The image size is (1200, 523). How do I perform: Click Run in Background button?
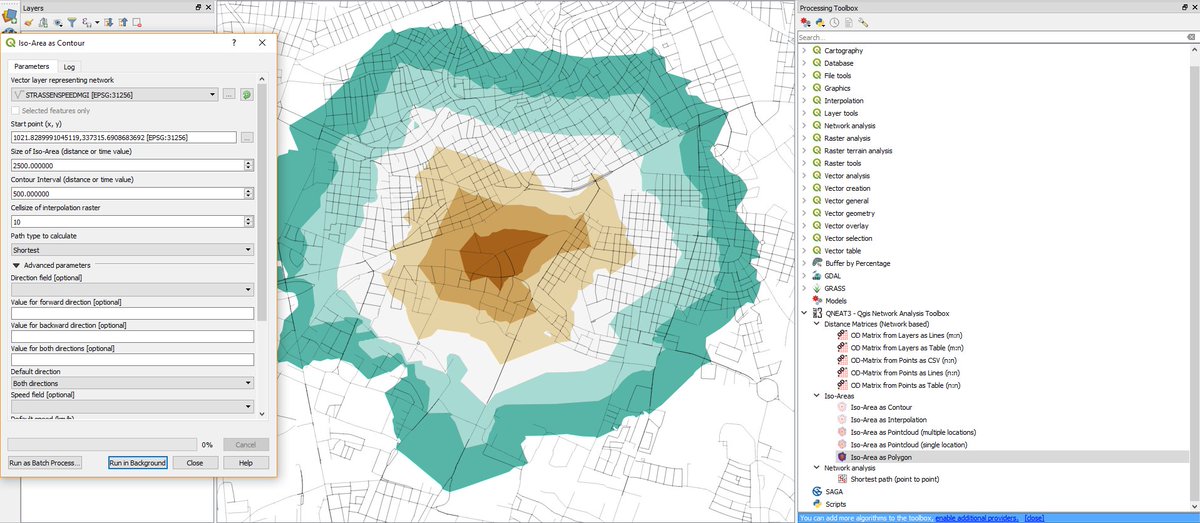[x=137, y=463]
